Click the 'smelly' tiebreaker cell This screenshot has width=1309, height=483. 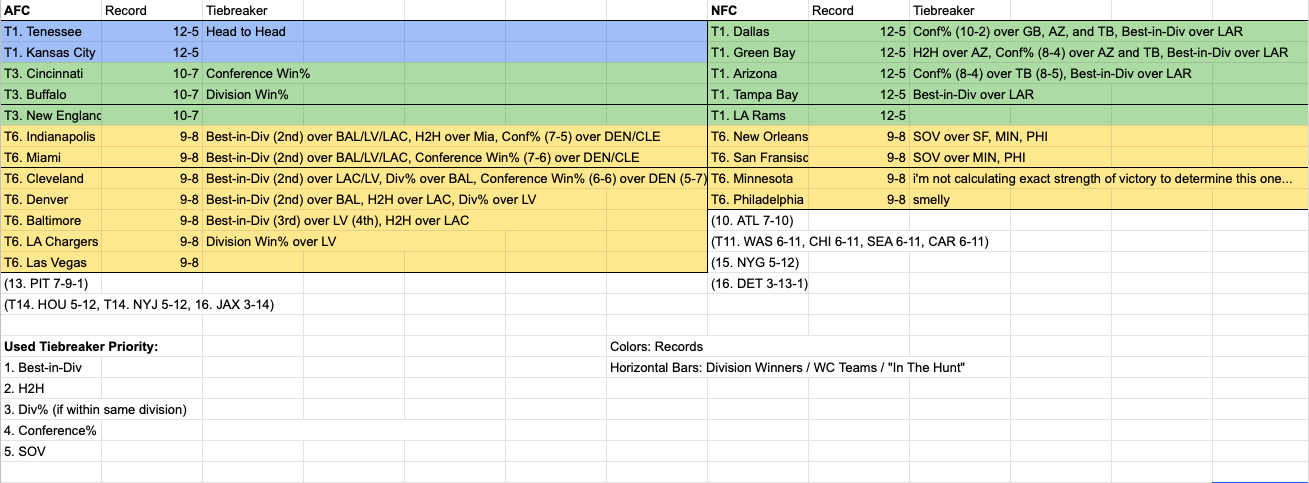click(x=931, y=199)
